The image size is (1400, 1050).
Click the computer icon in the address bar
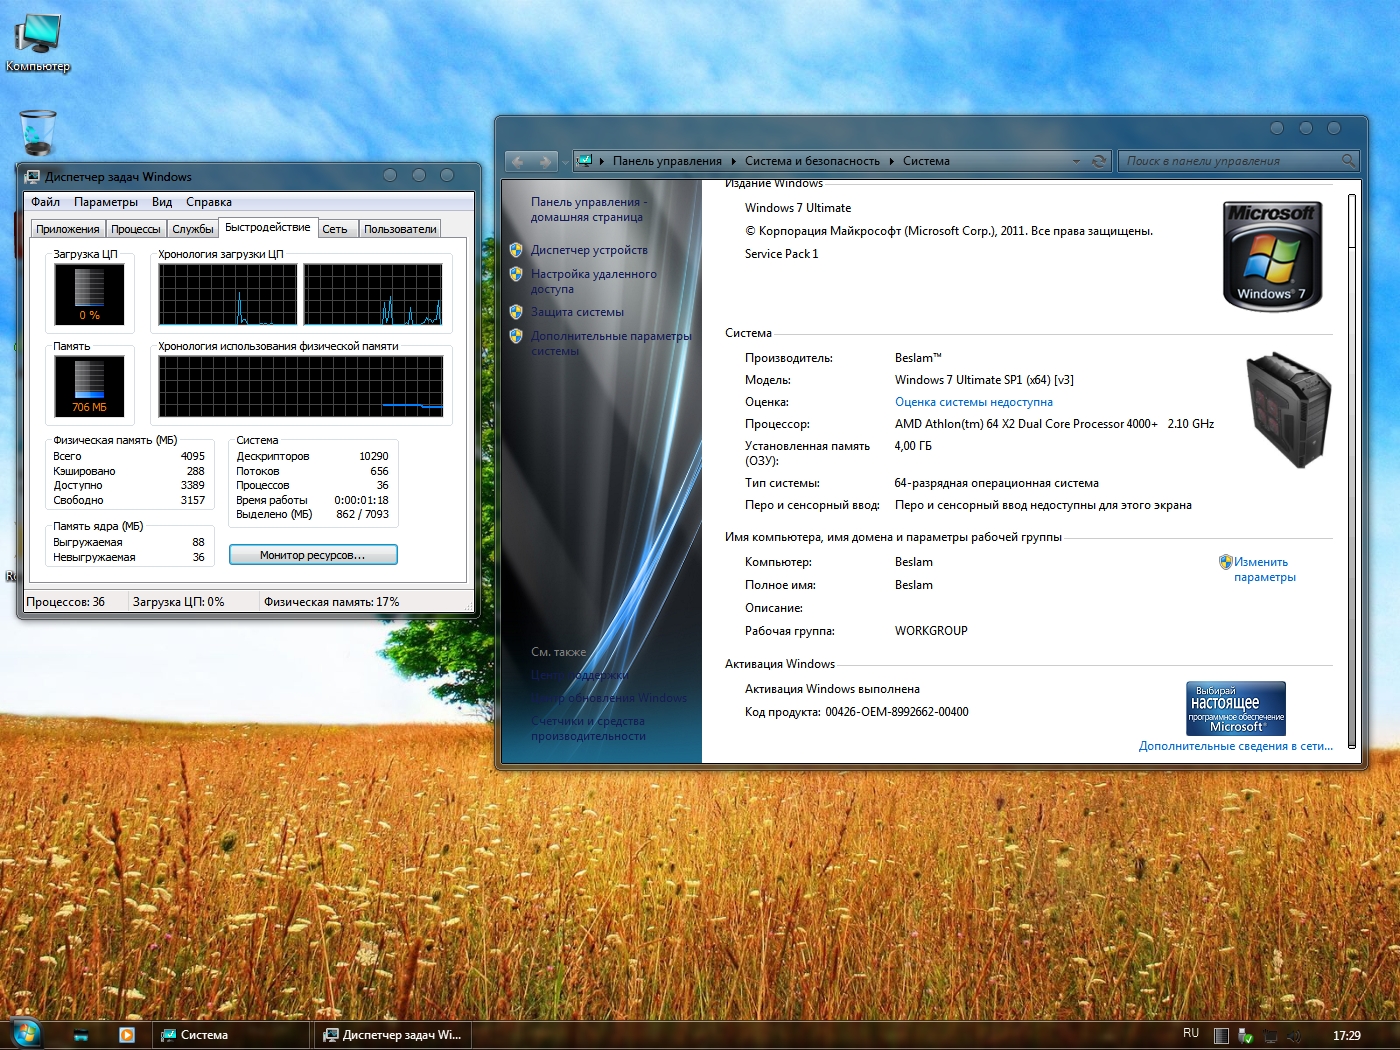pos(585,160)
